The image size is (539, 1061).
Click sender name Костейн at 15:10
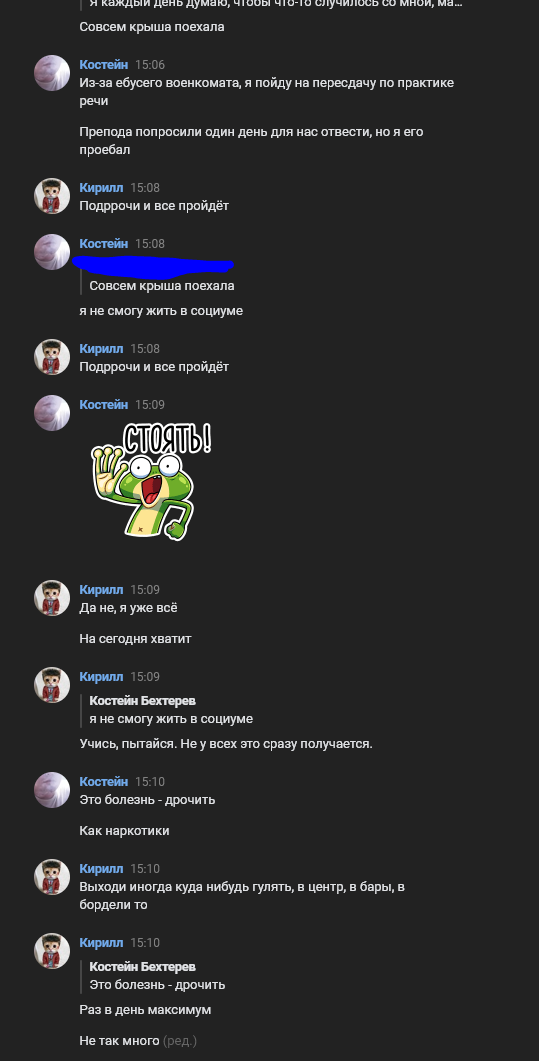[103, 782]
